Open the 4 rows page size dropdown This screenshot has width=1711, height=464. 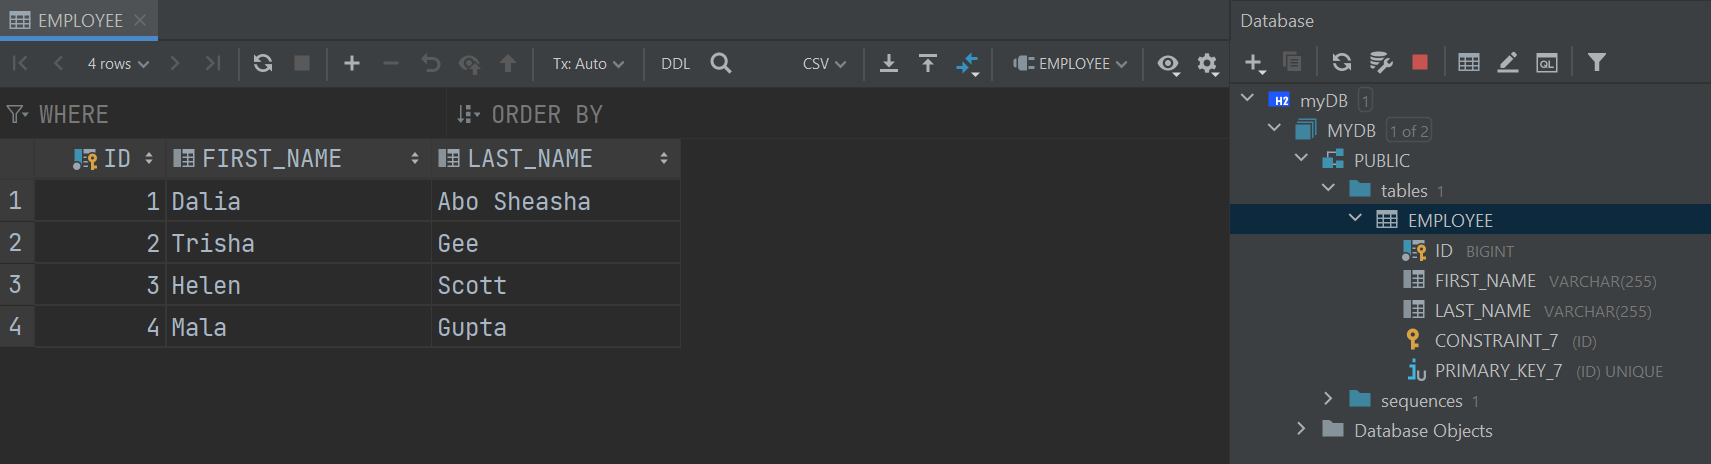(x=118, y=63)
